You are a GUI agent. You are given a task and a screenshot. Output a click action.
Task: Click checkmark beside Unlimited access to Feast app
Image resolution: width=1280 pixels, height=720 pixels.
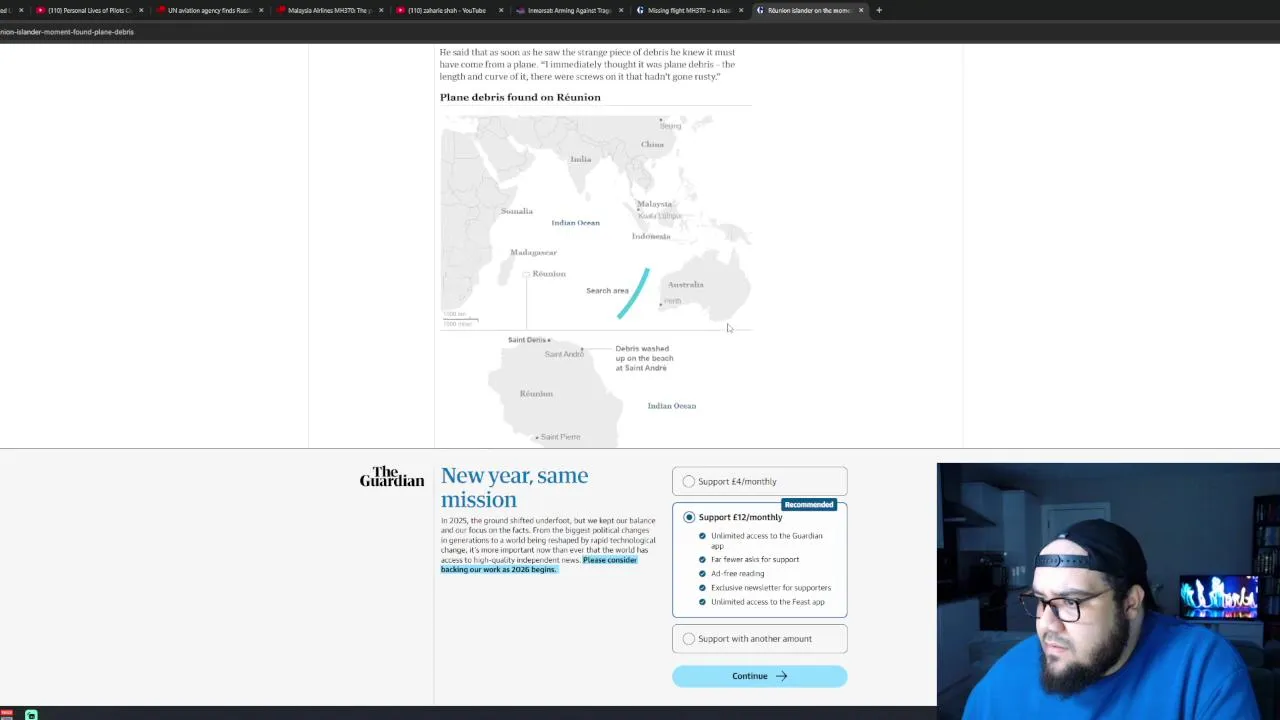pos(702,602)
